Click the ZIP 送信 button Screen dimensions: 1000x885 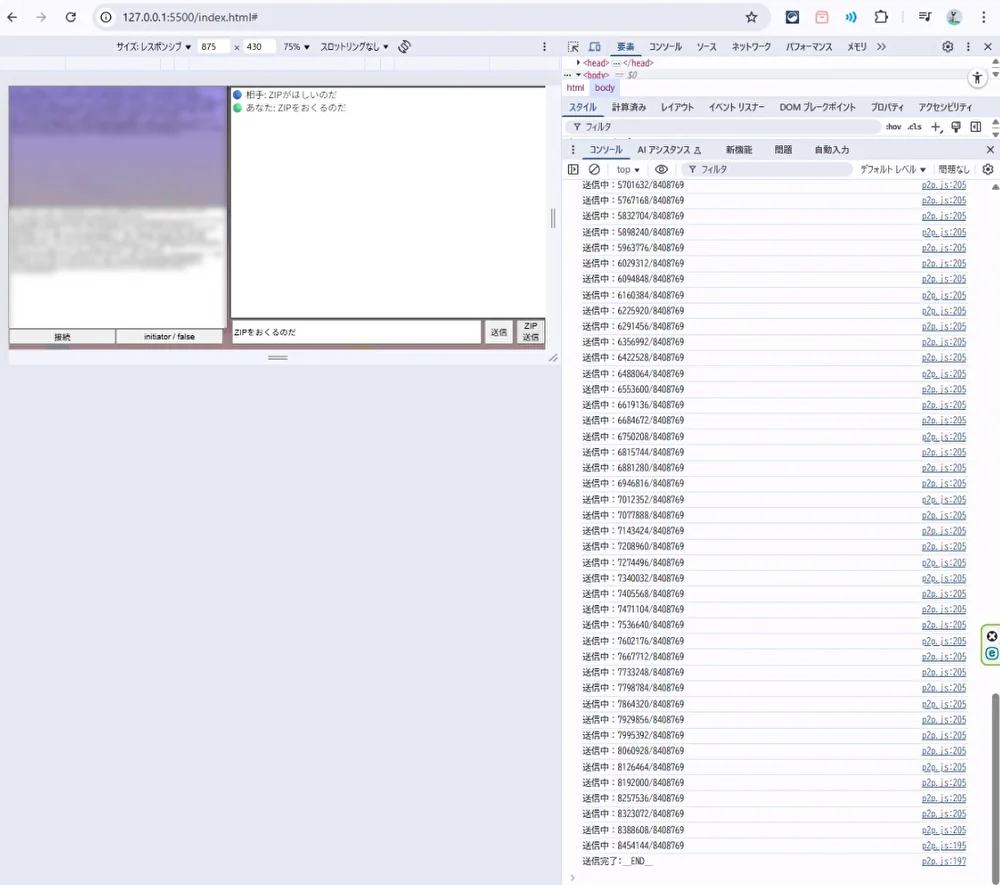point(530,332)
